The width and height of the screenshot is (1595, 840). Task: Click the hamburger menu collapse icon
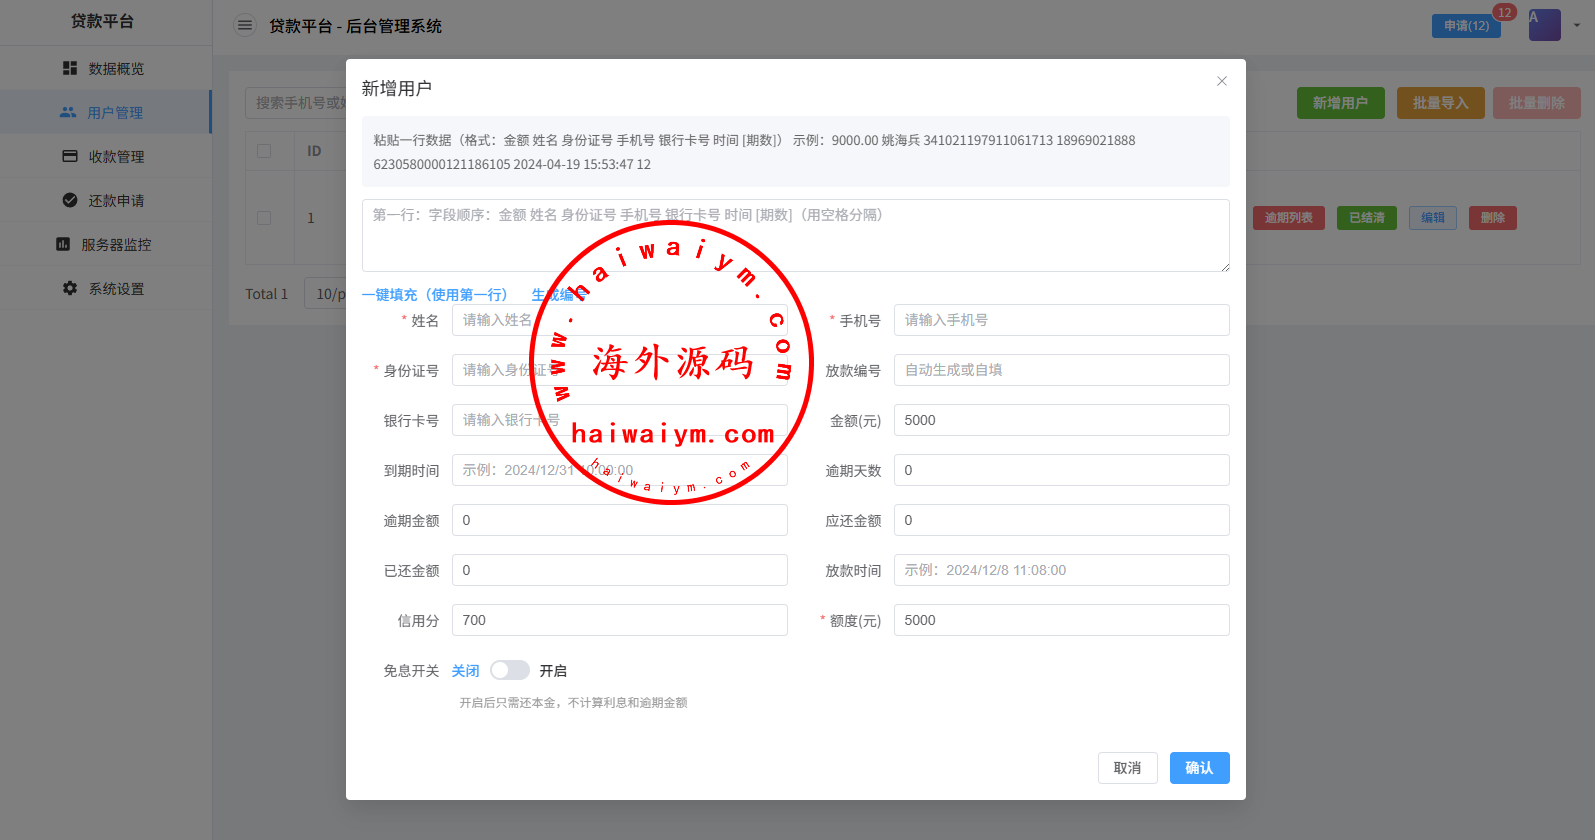click(x=245, y=26)
